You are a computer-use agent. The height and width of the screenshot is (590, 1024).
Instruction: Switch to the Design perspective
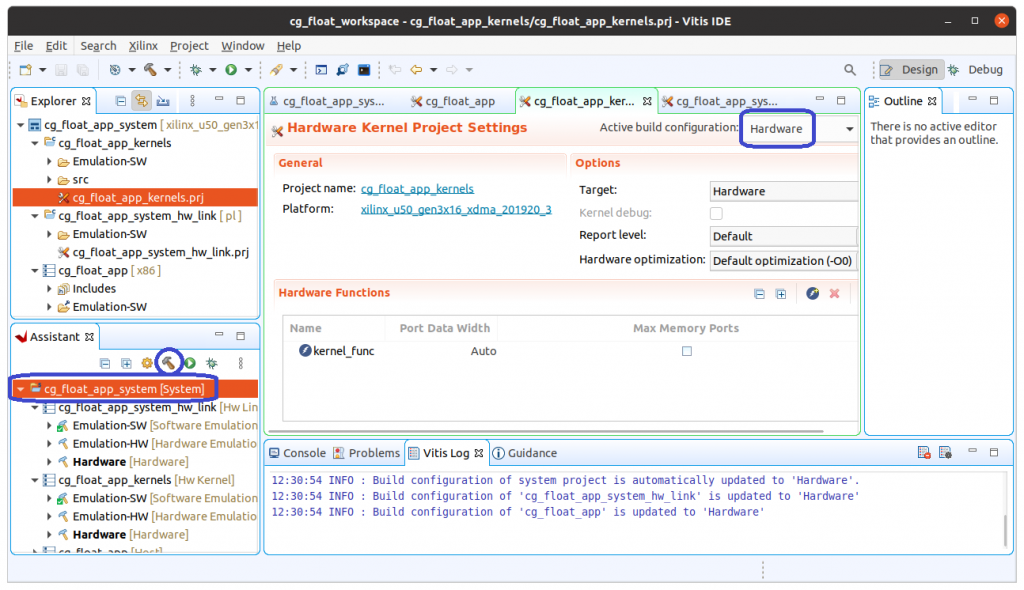[x=910, y=70]
